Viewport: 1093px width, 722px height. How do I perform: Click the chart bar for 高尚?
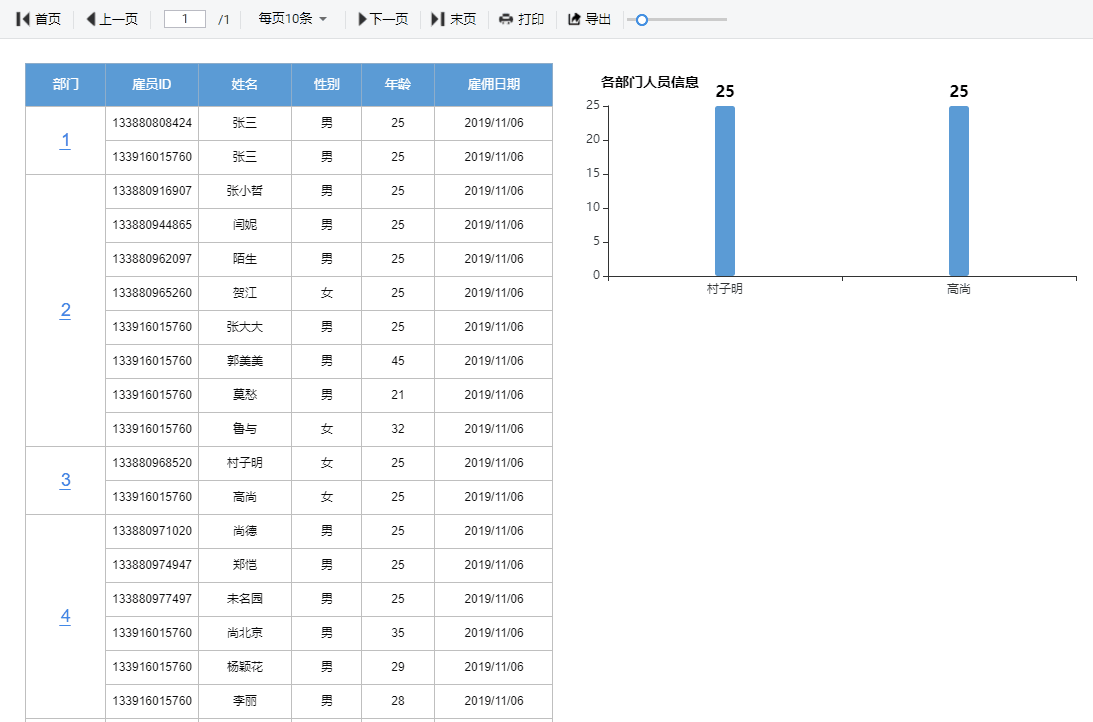point(958,191)
